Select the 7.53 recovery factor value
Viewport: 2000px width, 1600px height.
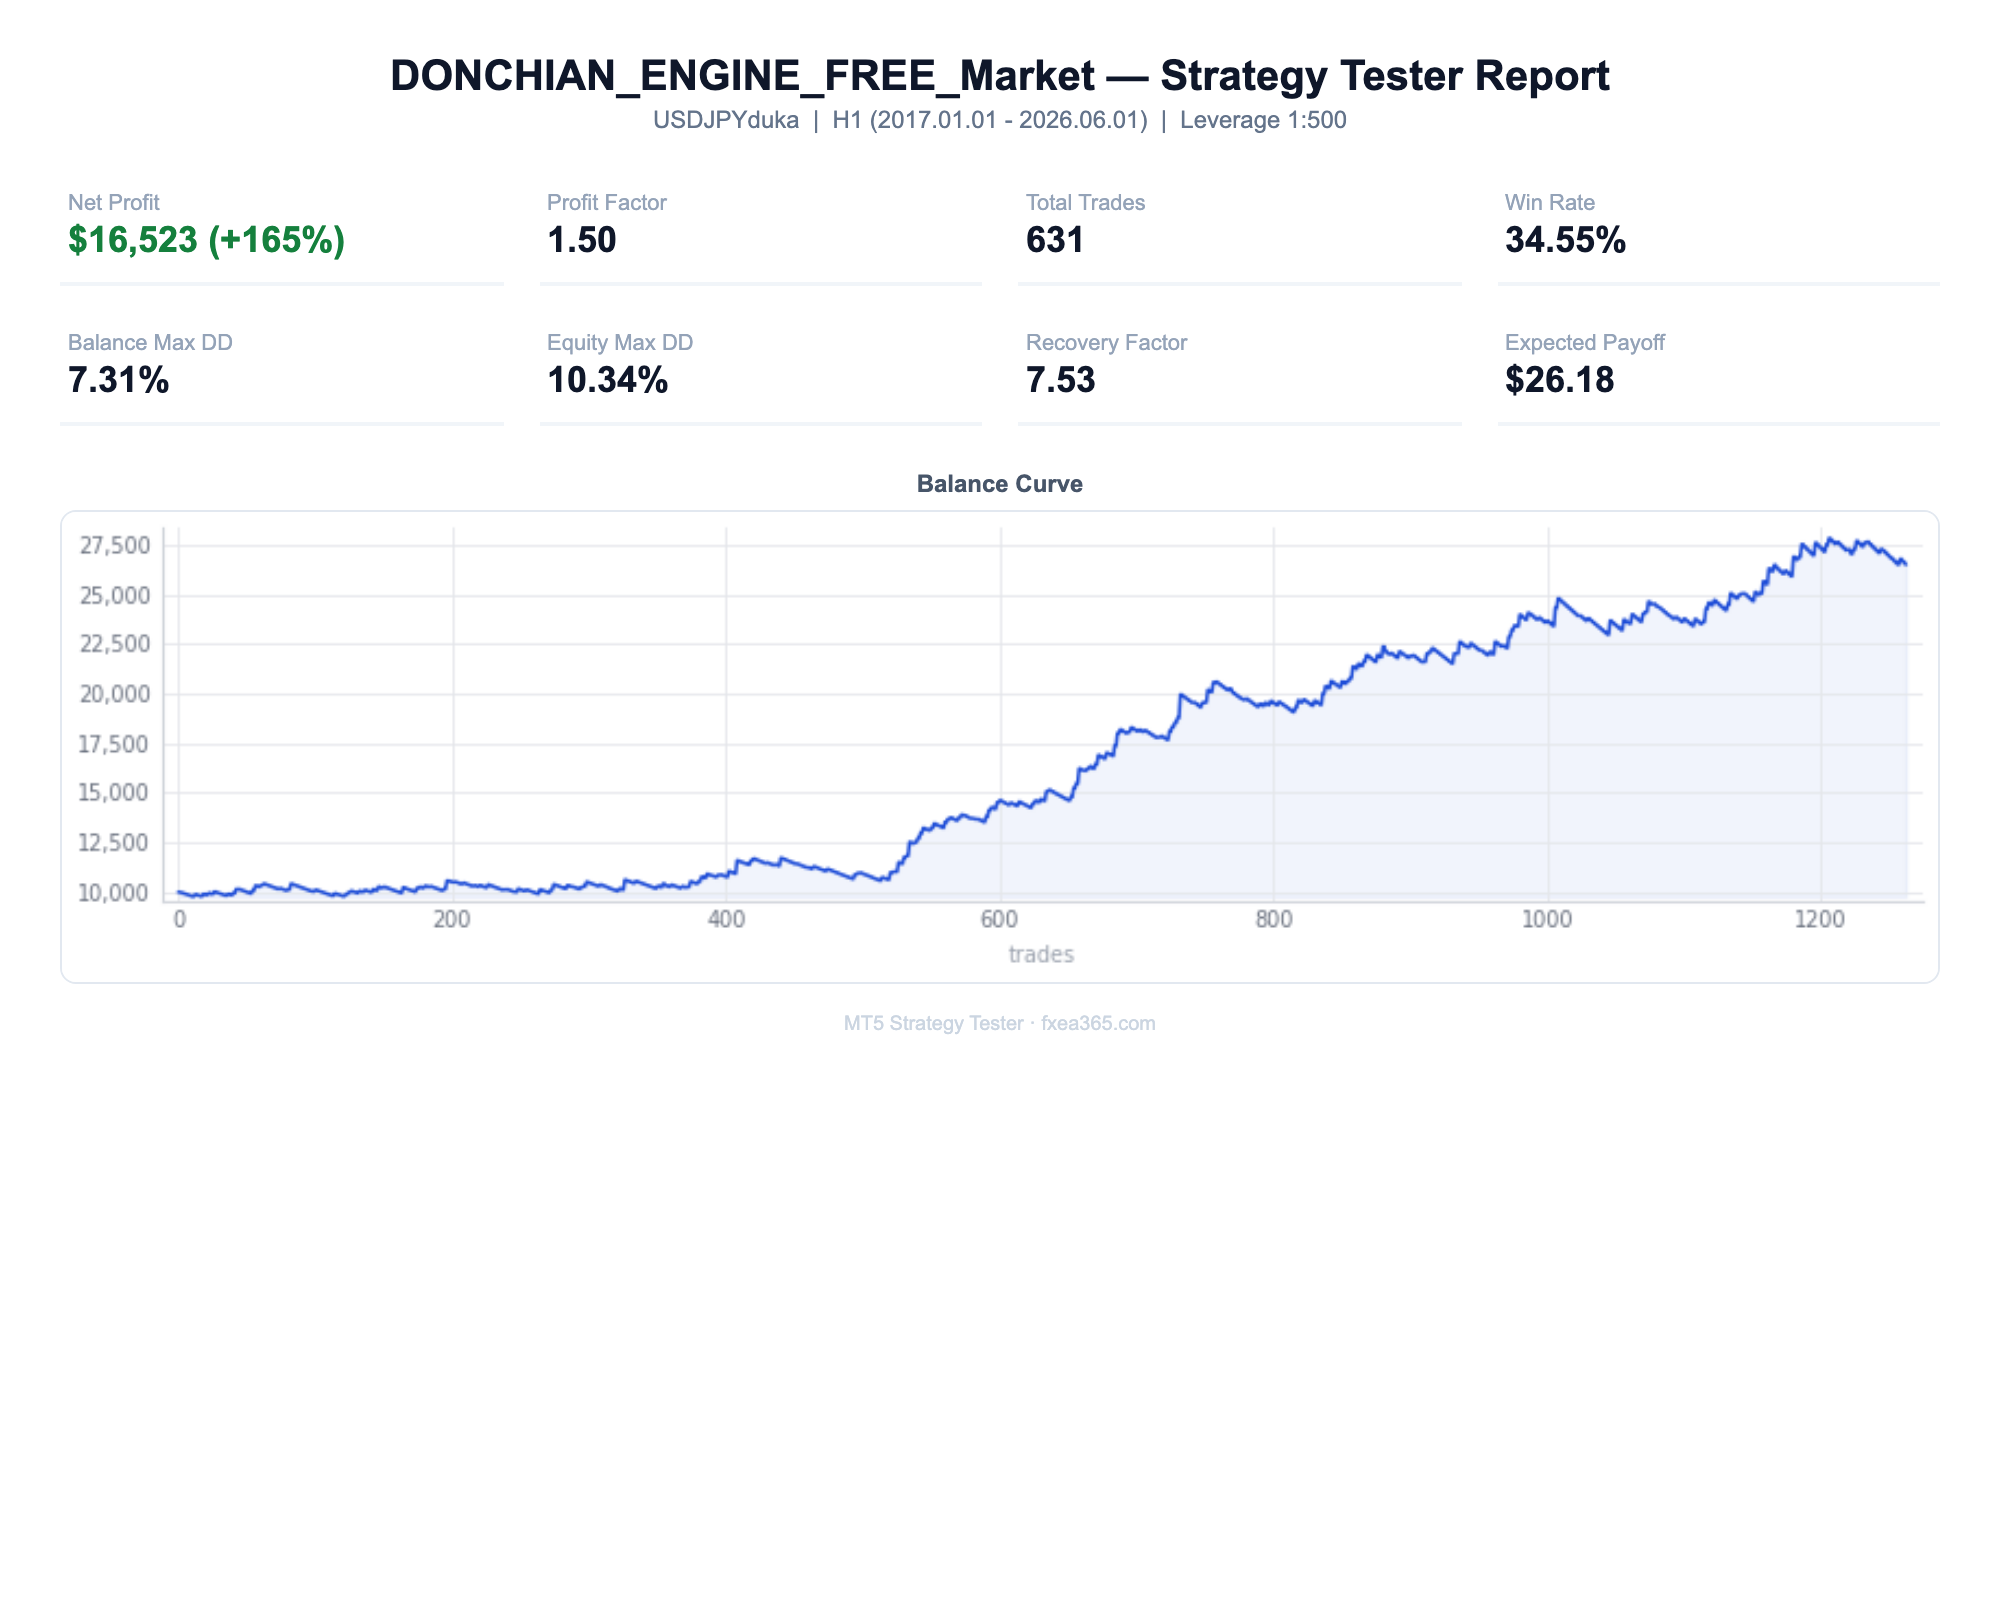point(1060,380)
